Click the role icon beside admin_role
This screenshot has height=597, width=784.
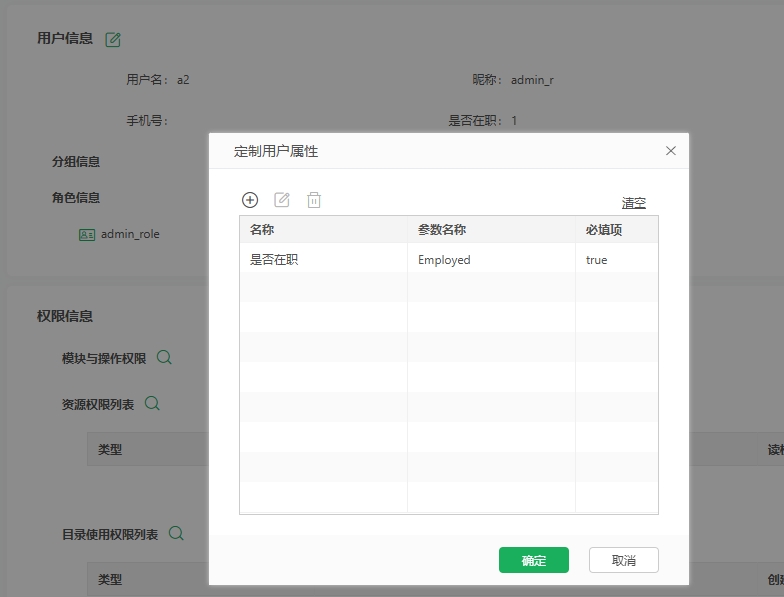pos(87,234)
